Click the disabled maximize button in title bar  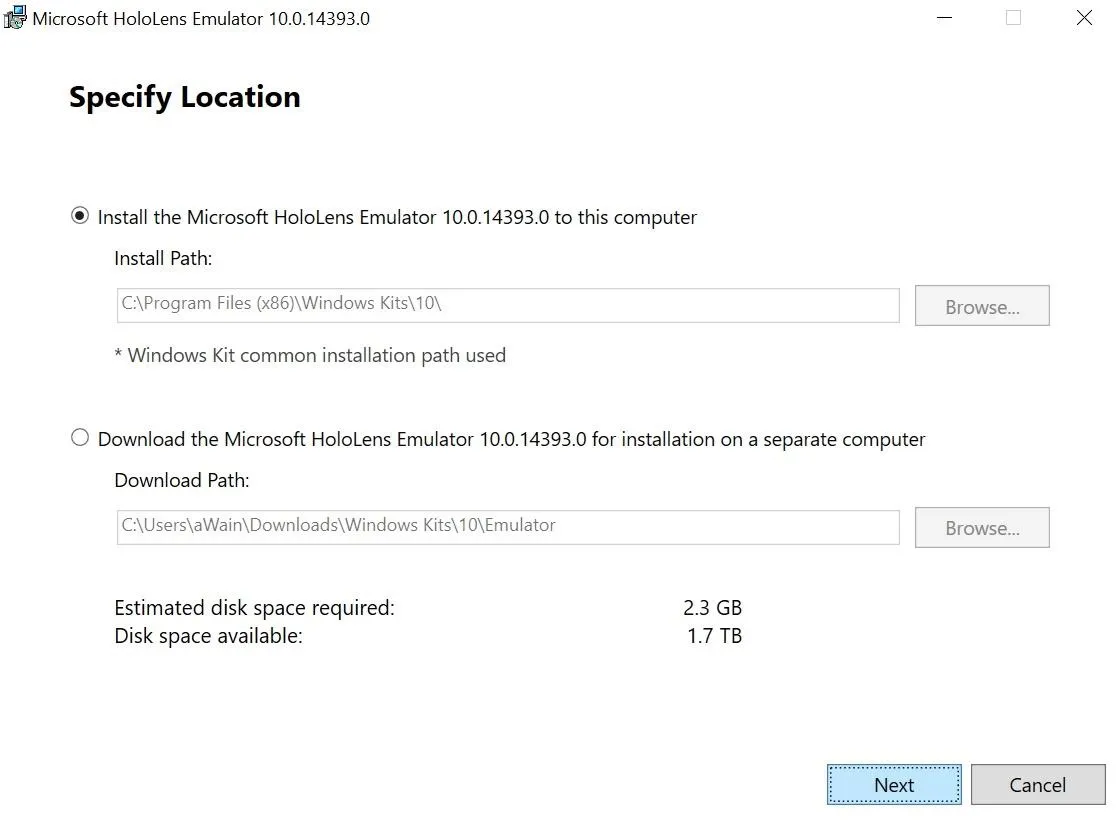coord(1013,18)
